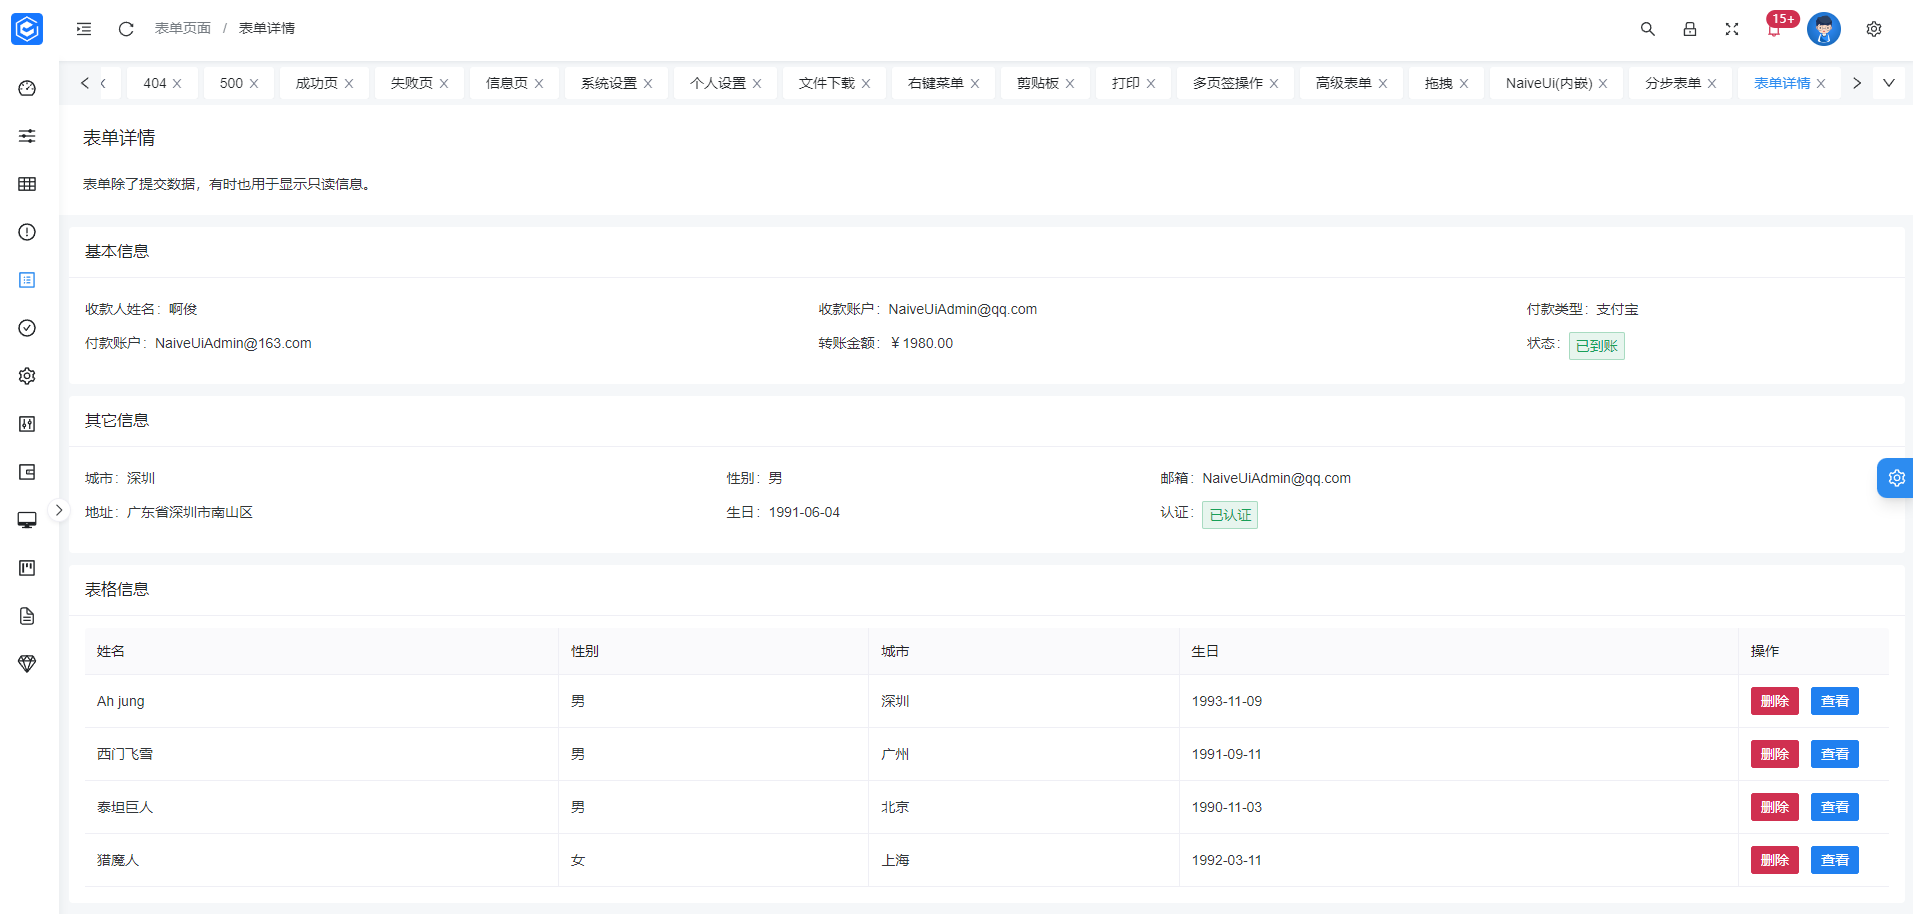The height and width of the screenshot is (914, 1913).
Task: Open notifications bell with 15+ badge
Action: point(1774,30)
